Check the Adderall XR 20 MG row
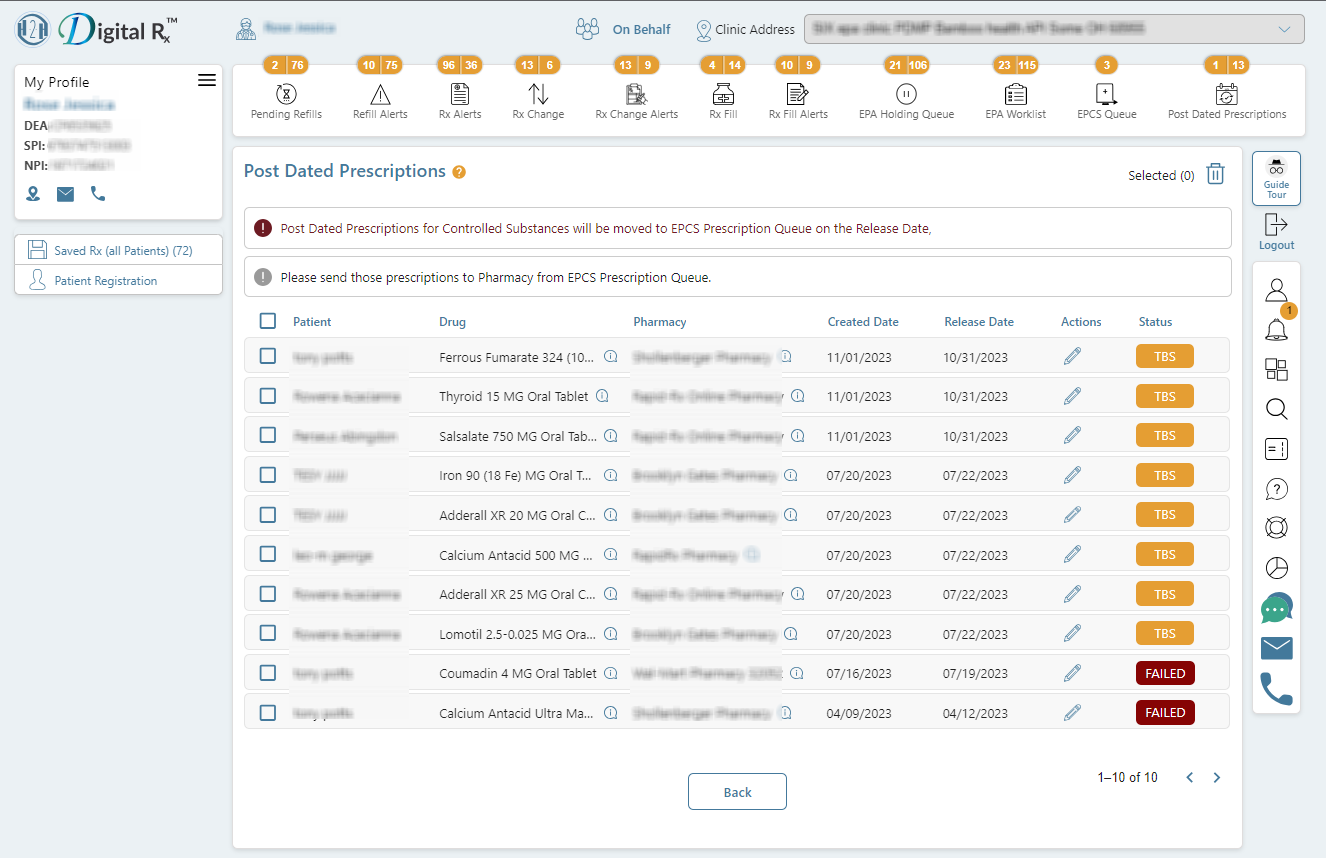Screen dimensions: 1326x858 click(267, 514)
